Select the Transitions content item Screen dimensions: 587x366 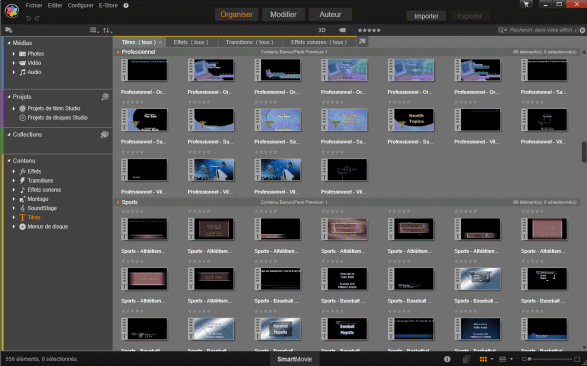pyautogui.click(x=40, y=181)
